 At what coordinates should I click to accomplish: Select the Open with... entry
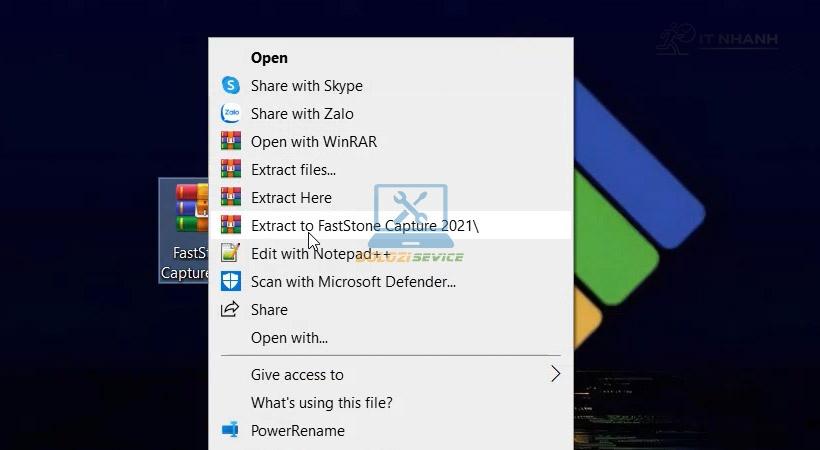[x=289, y=338]
